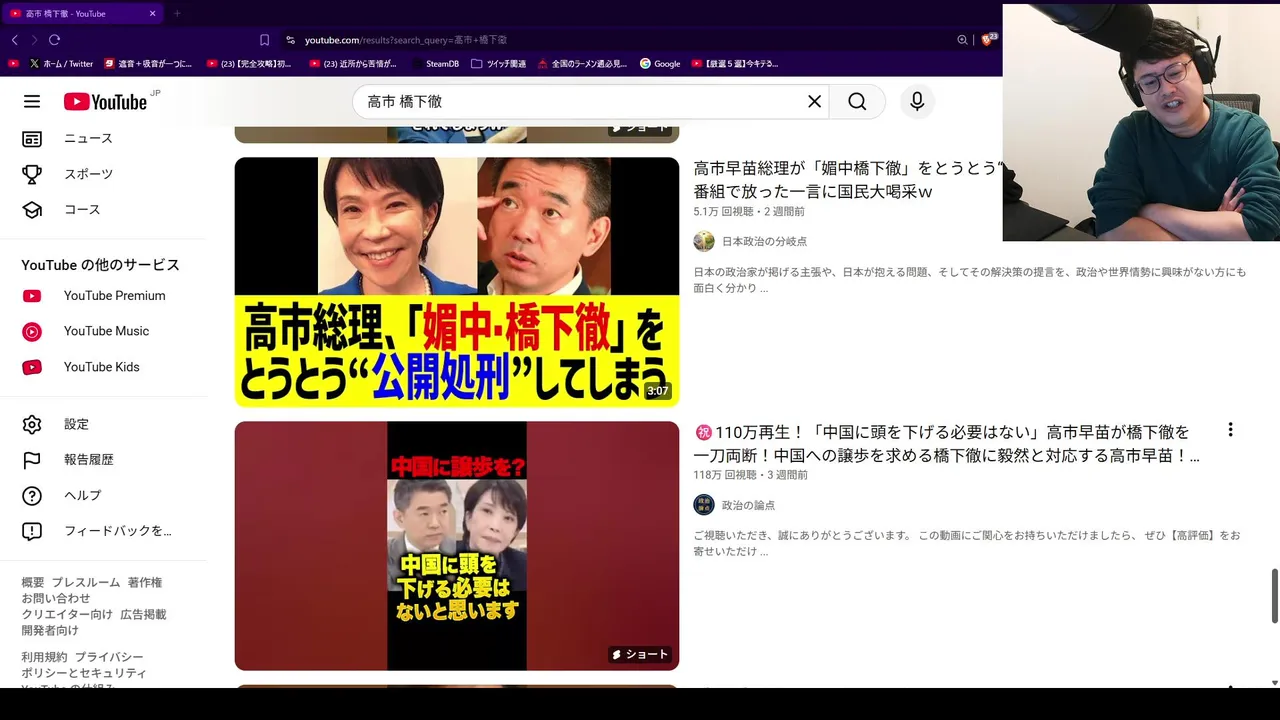Open the 中国に譲歩を？ Shorts thumbnail

coord(457,546)
